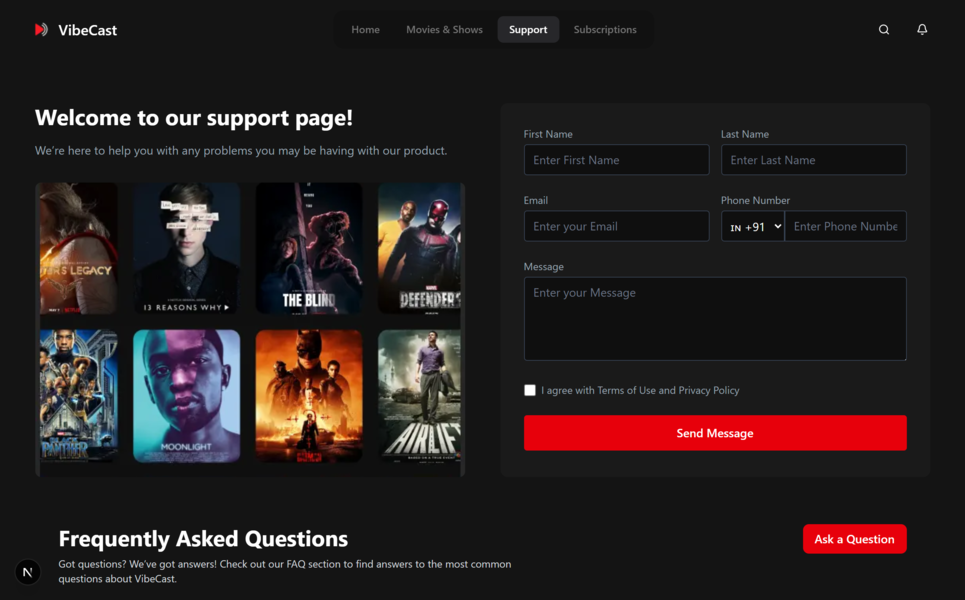The height and width of the screenshot is (600, 965).
Task: Switch to the Subscriptions tab
Action: (x=605, y=30)
